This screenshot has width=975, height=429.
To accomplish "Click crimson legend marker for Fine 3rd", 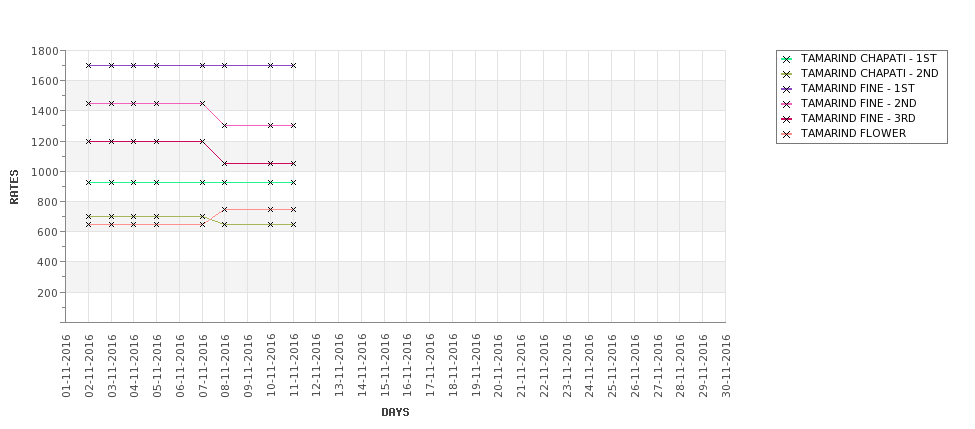I will pos(787,119).
